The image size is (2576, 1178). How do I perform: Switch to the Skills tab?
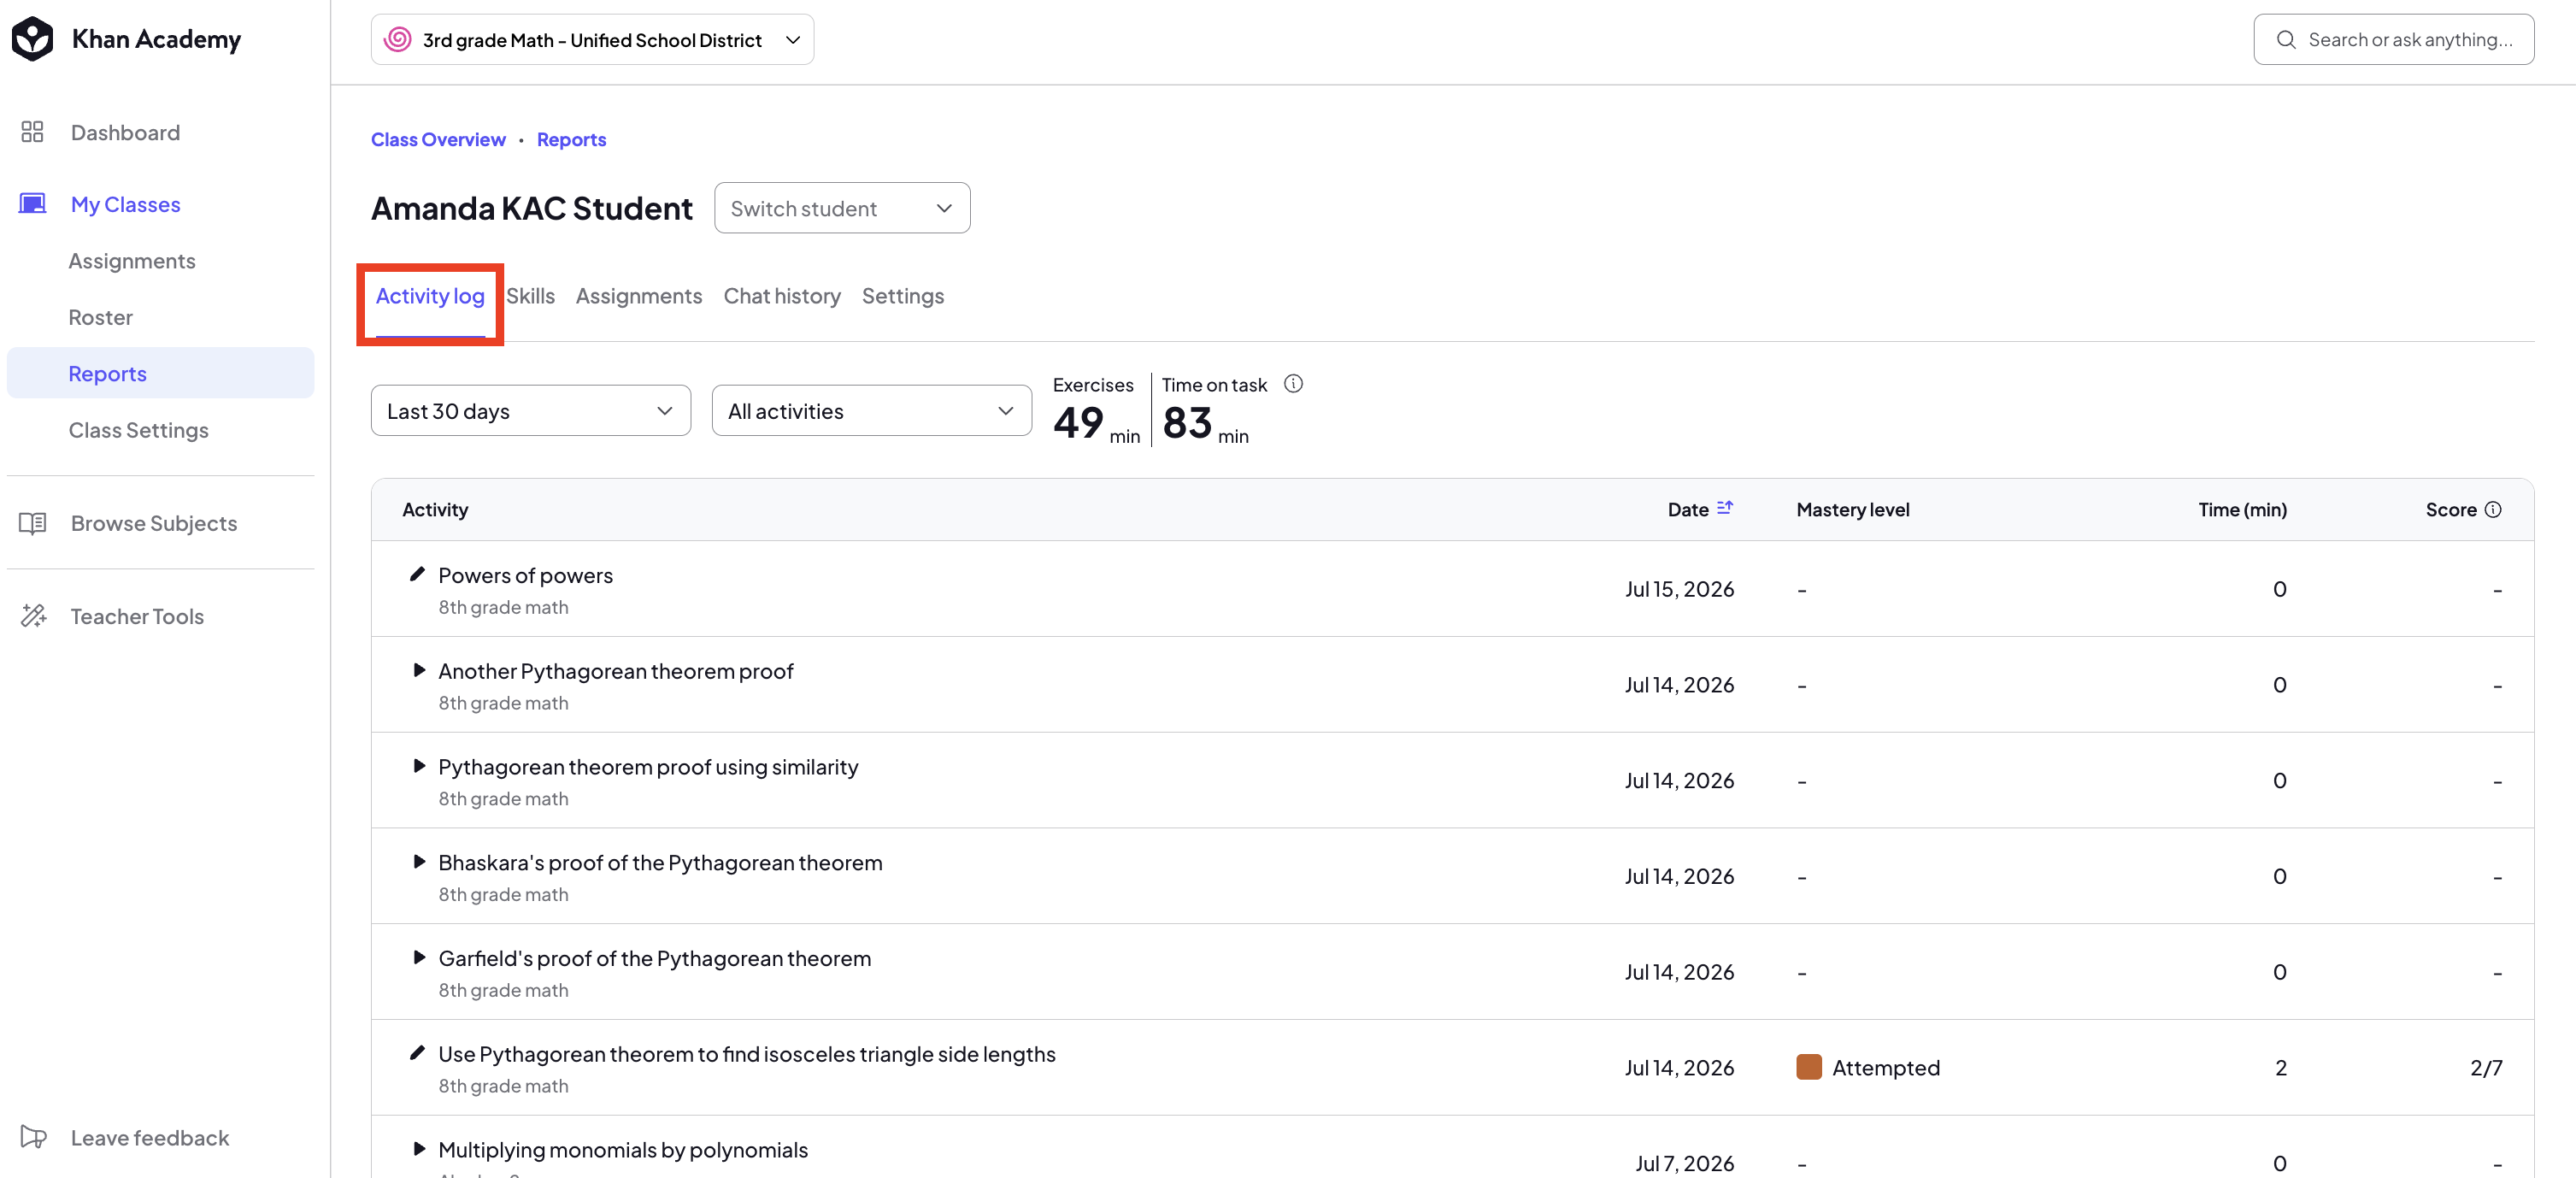pos(530,296)
